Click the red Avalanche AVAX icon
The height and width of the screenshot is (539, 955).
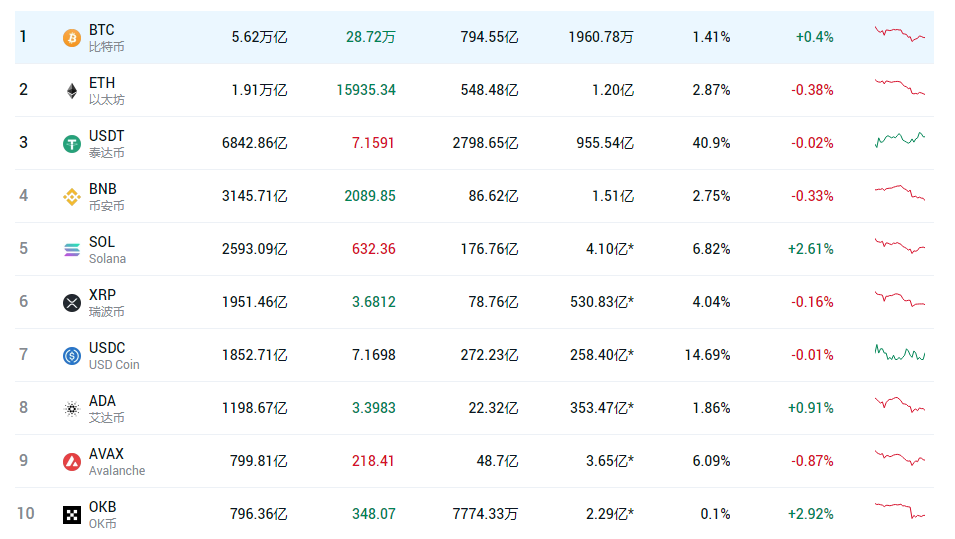[x=72, y=462]
